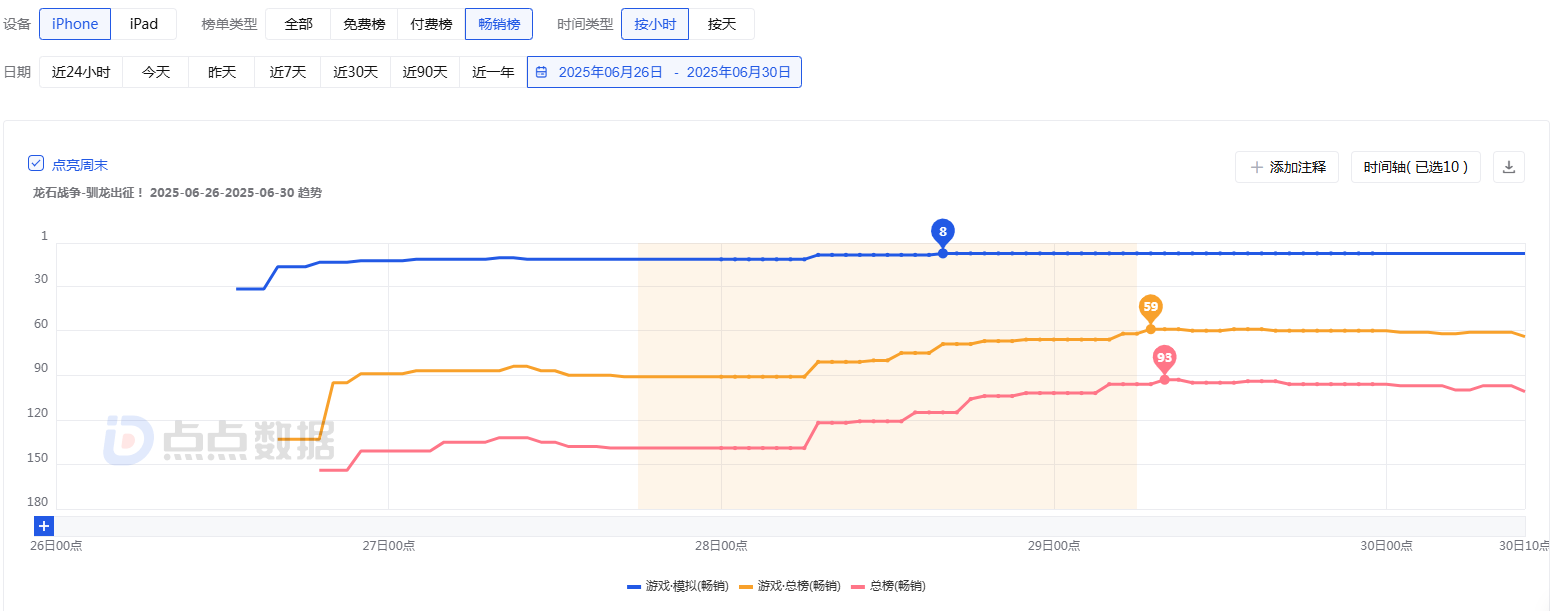1550x611 pixels.
Task: Select the 付费榜 chart type
Action: click(431, 24)
